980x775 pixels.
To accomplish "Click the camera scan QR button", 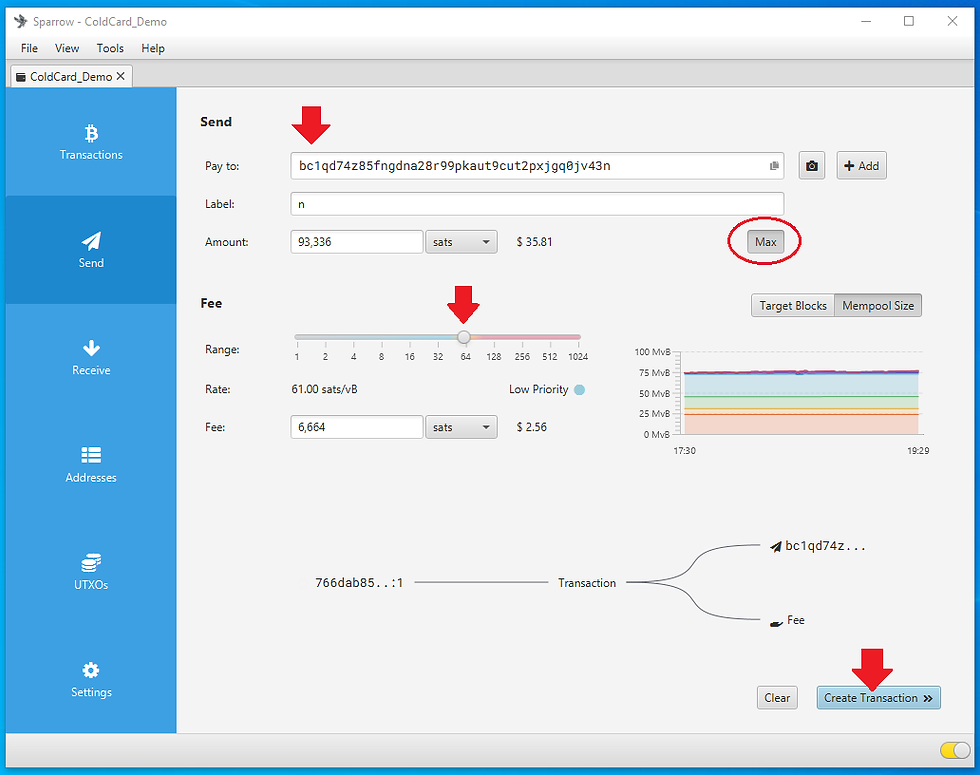I will tap(811, 166).
